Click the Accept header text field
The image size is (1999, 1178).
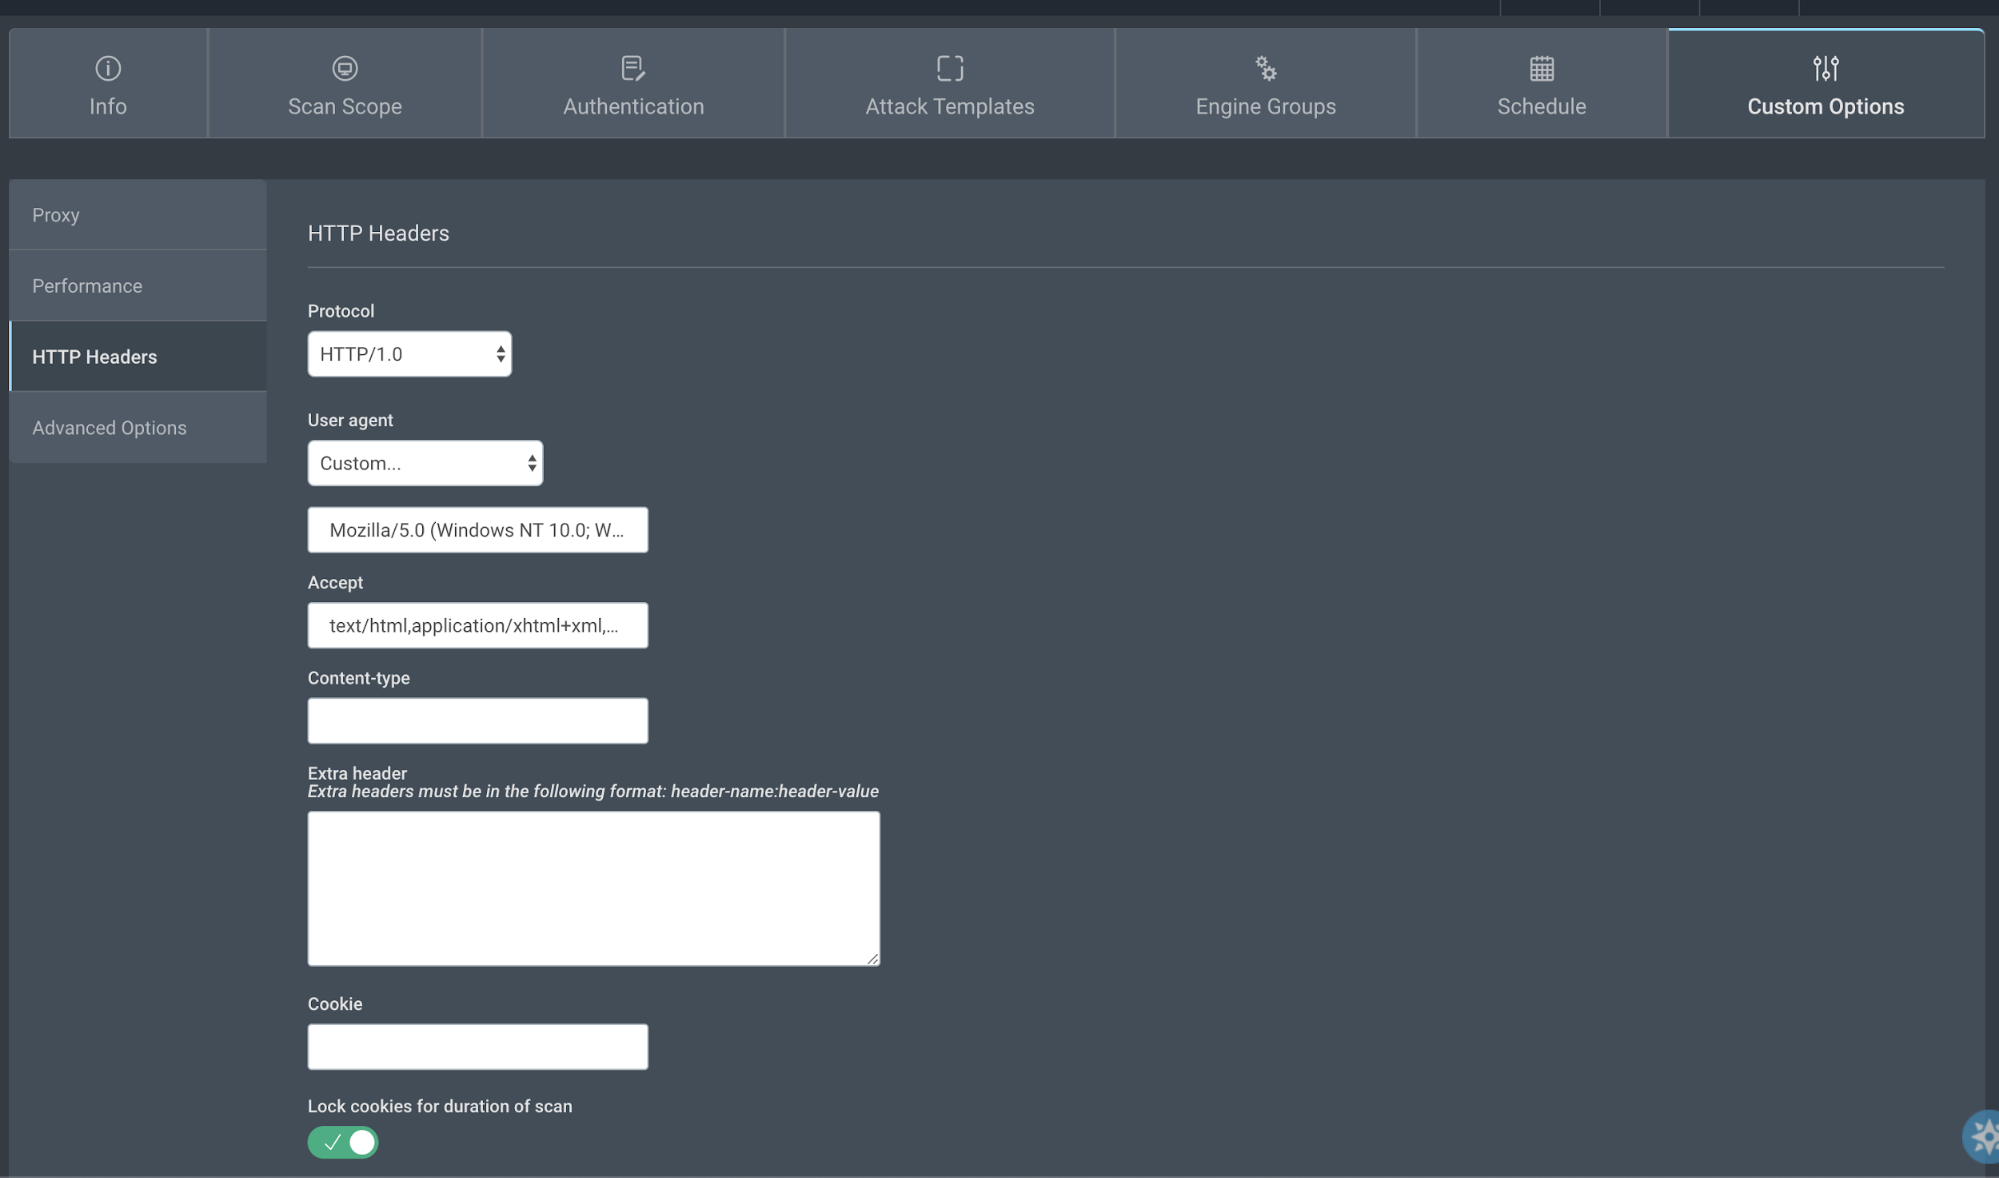coord(477,625)
